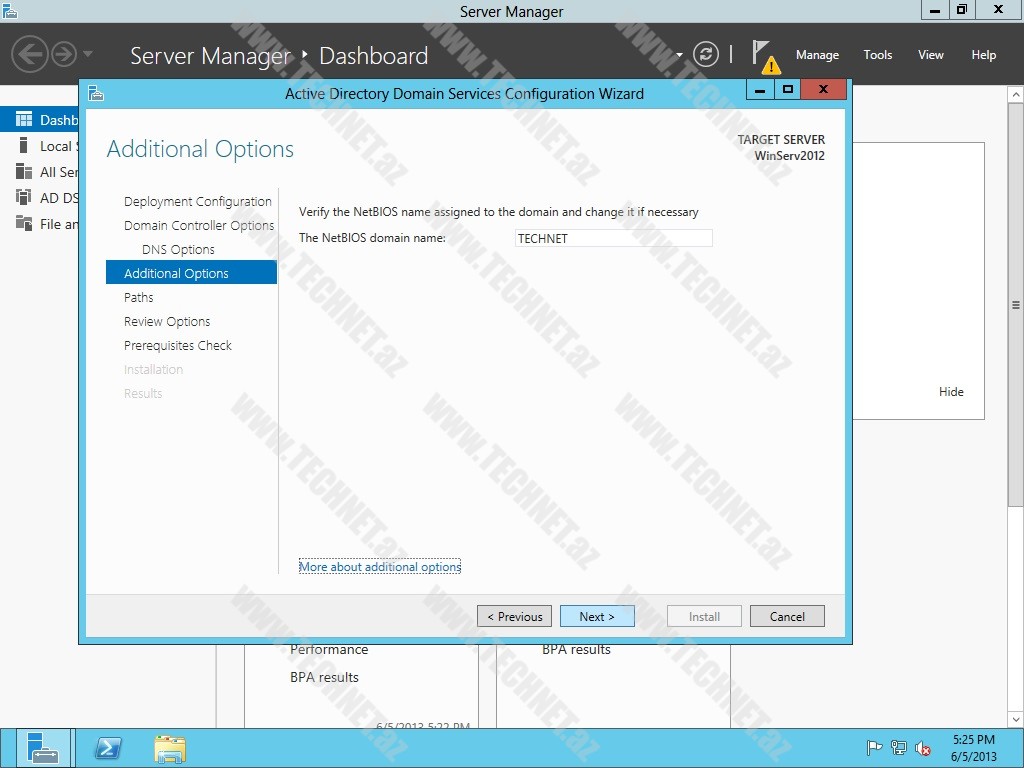The image size is (1024, 768).
Task: Select the Paths step in the wizard
Action: click(x=138, y=297)
